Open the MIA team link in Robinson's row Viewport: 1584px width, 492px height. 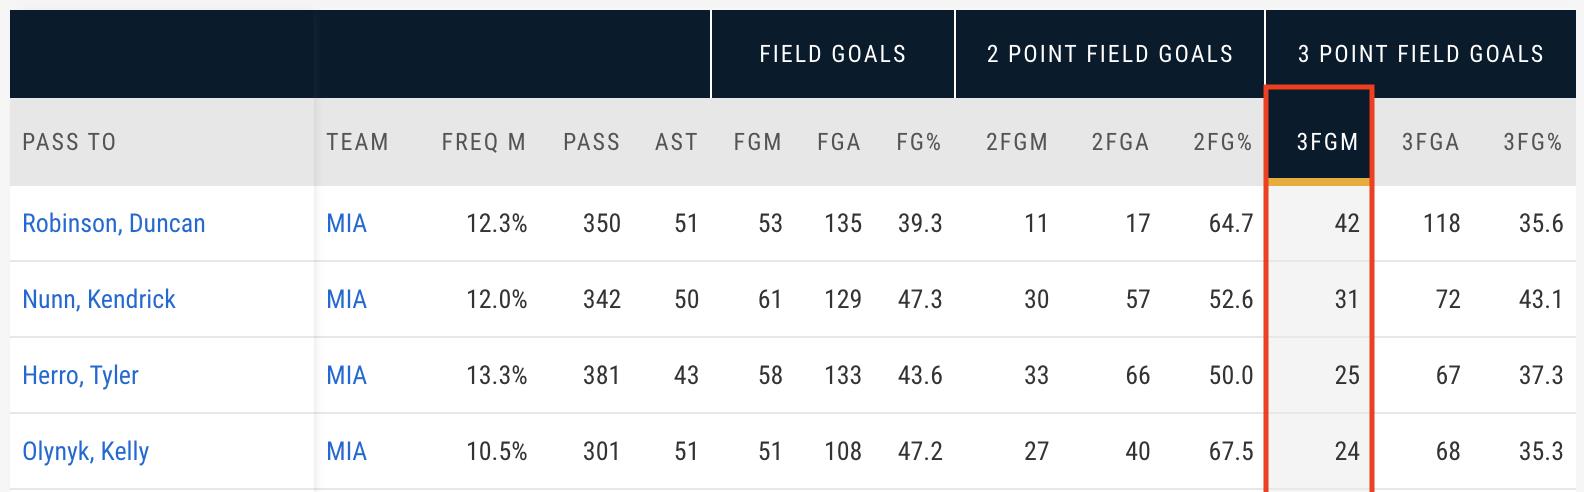(x=346, y=223)
